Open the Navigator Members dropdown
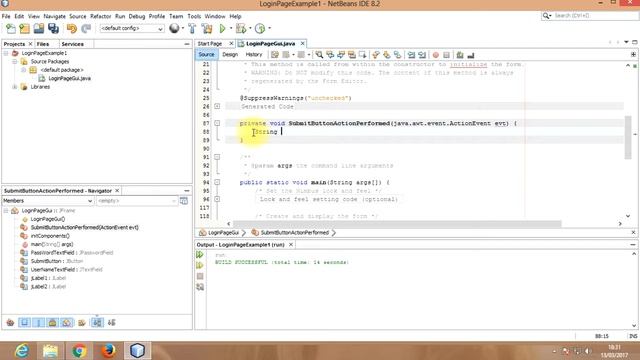Image resolution: width=640 pixels, height=360 pixels. tap(47, 201)
